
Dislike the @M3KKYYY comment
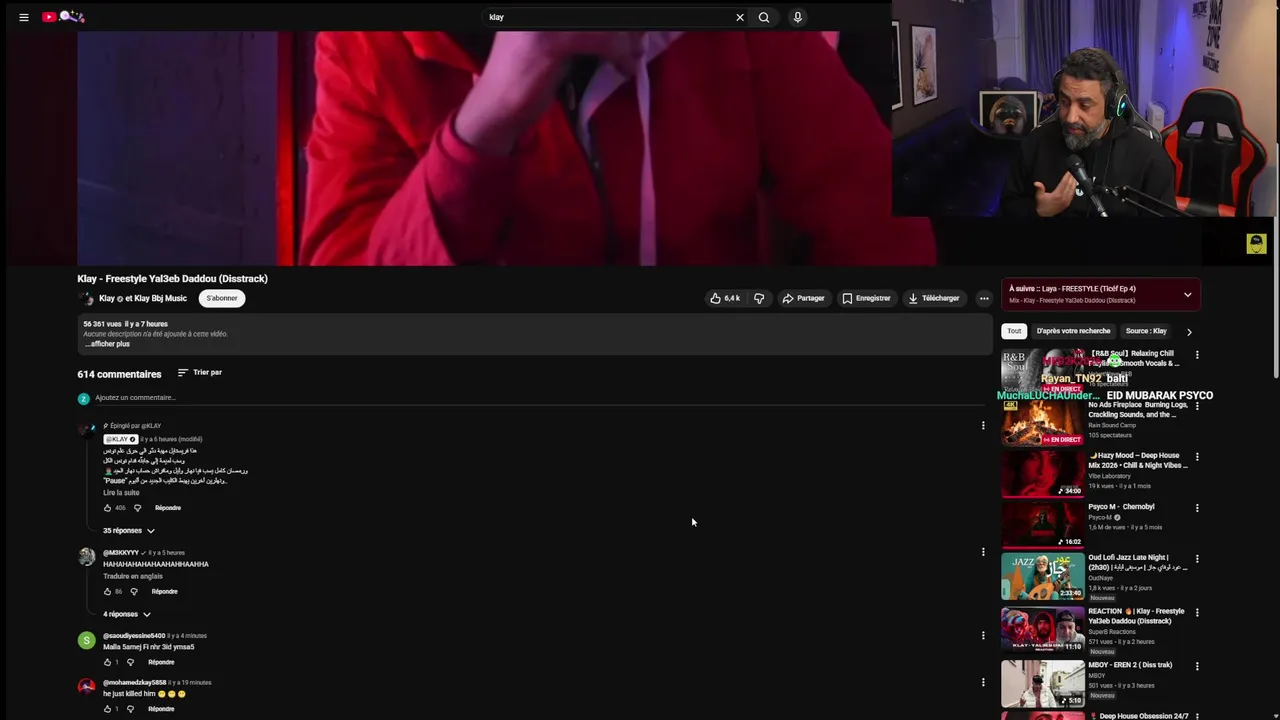(x=134, y=592)
